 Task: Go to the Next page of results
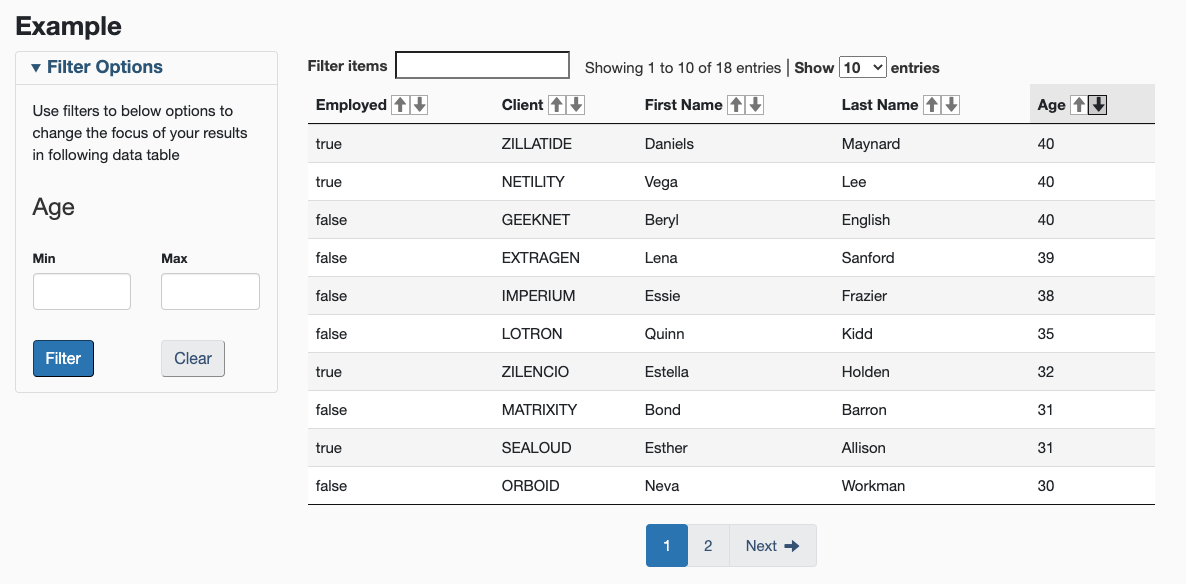click(771, 545)
